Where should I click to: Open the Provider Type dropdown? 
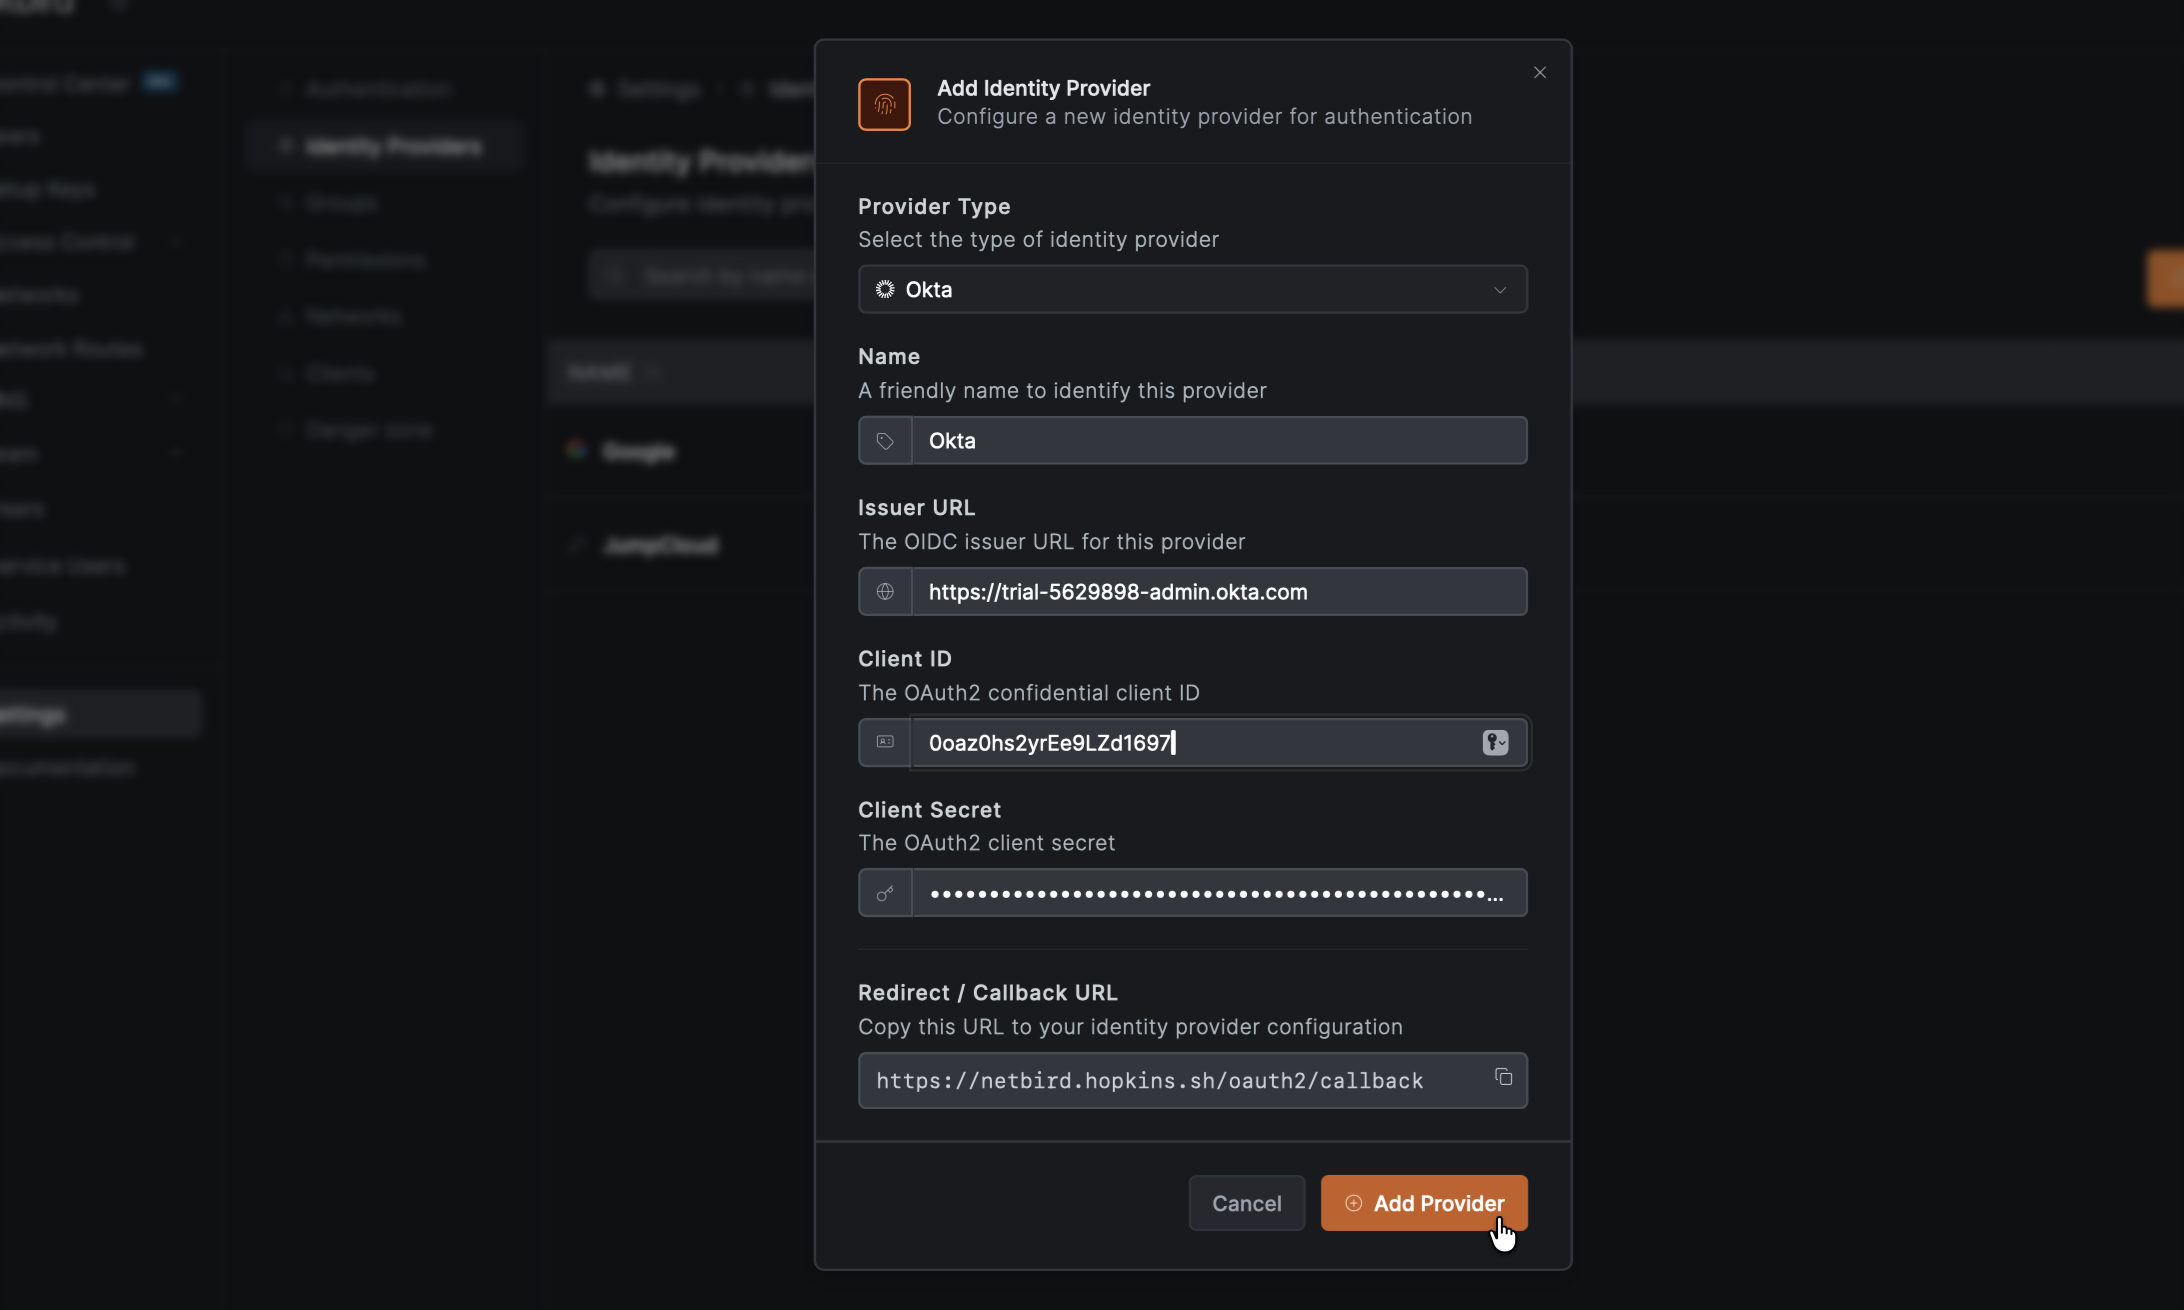click(x=1190, y=290)
